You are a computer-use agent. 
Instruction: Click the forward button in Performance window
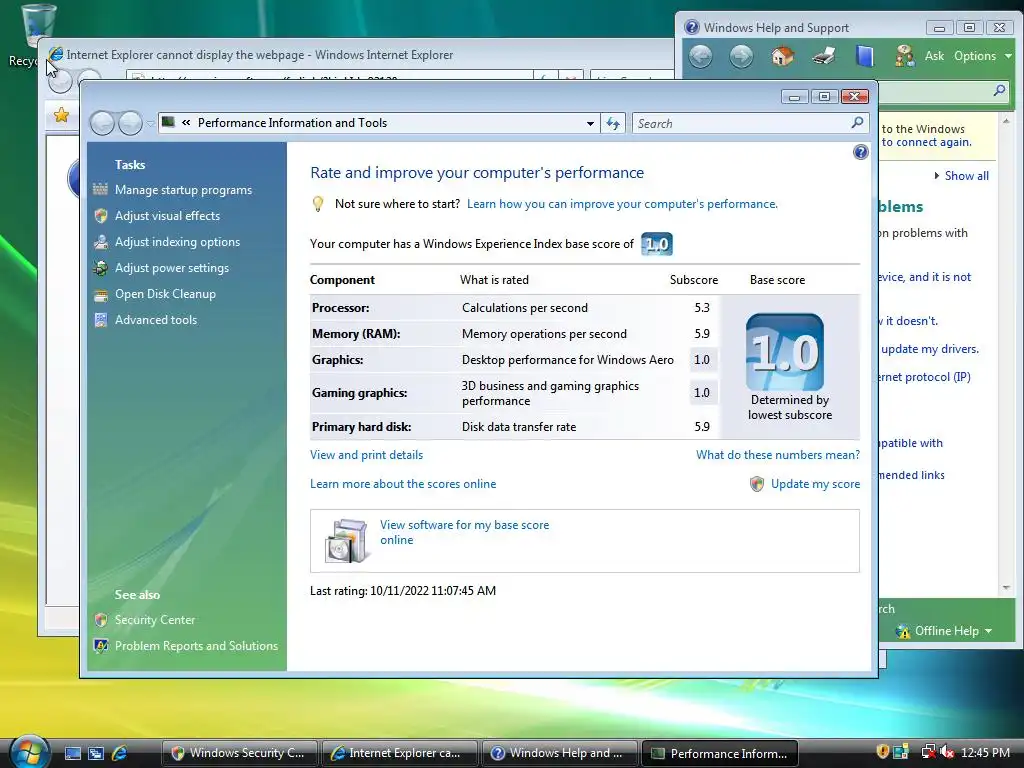130,123
